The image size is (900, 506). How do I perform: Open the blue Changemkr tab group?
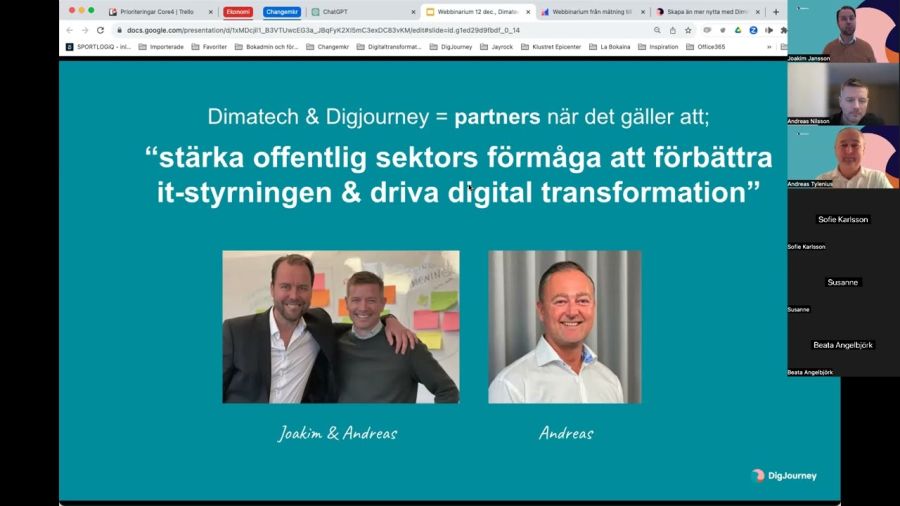pyautogui.click(x=282, y=11)
